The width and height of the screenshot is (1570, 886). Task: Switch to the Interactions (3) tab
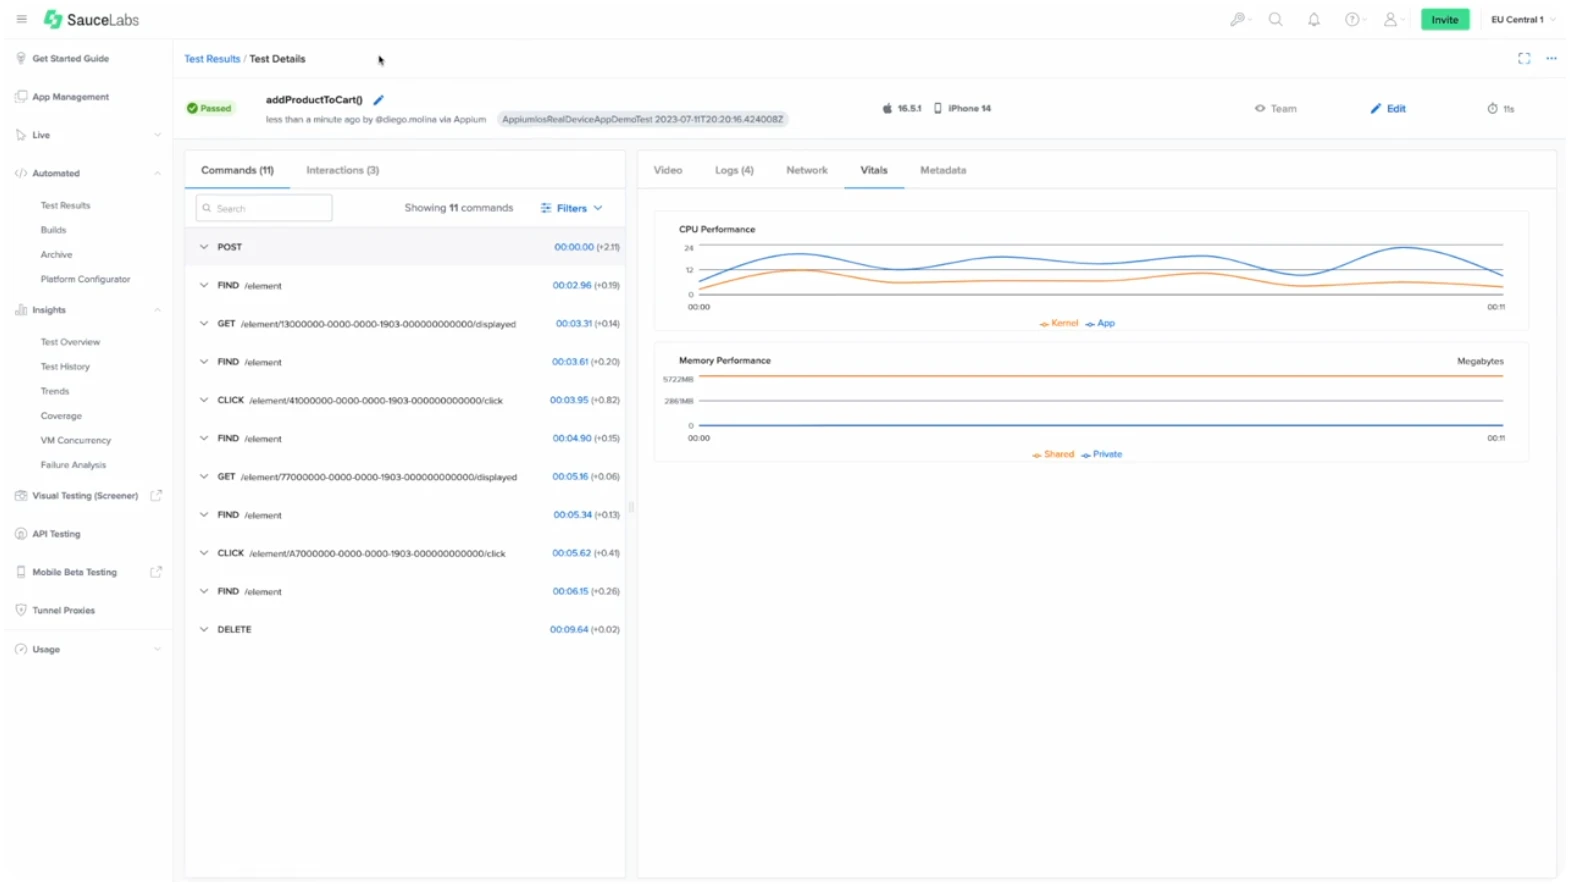(342, 170)
